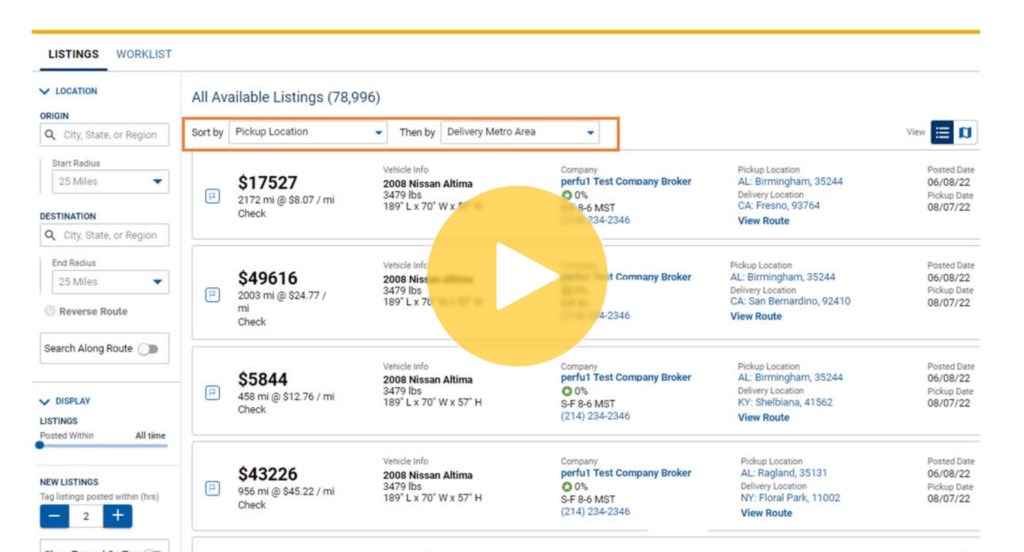Call phone number in $5844 listing
Screen dimensions: 1024x552
pos(595,416)
